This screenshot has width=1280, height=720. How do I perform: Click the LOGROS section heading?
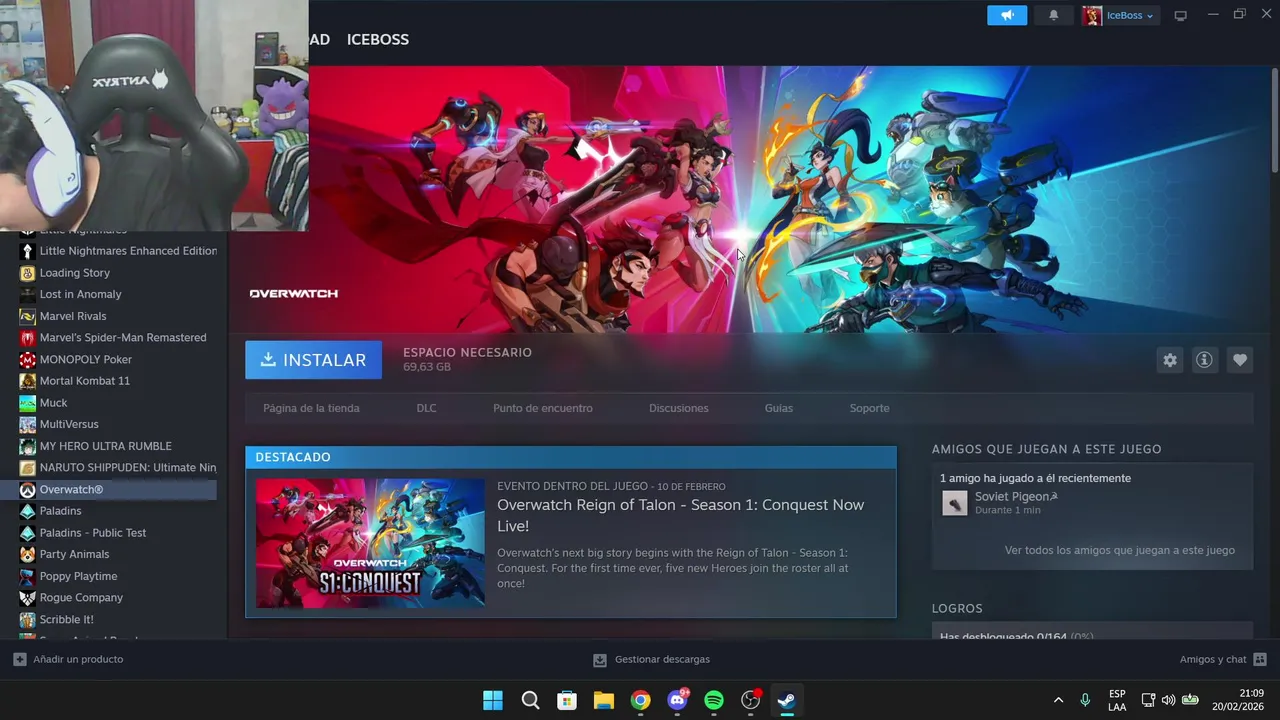(x=957, y=608)
